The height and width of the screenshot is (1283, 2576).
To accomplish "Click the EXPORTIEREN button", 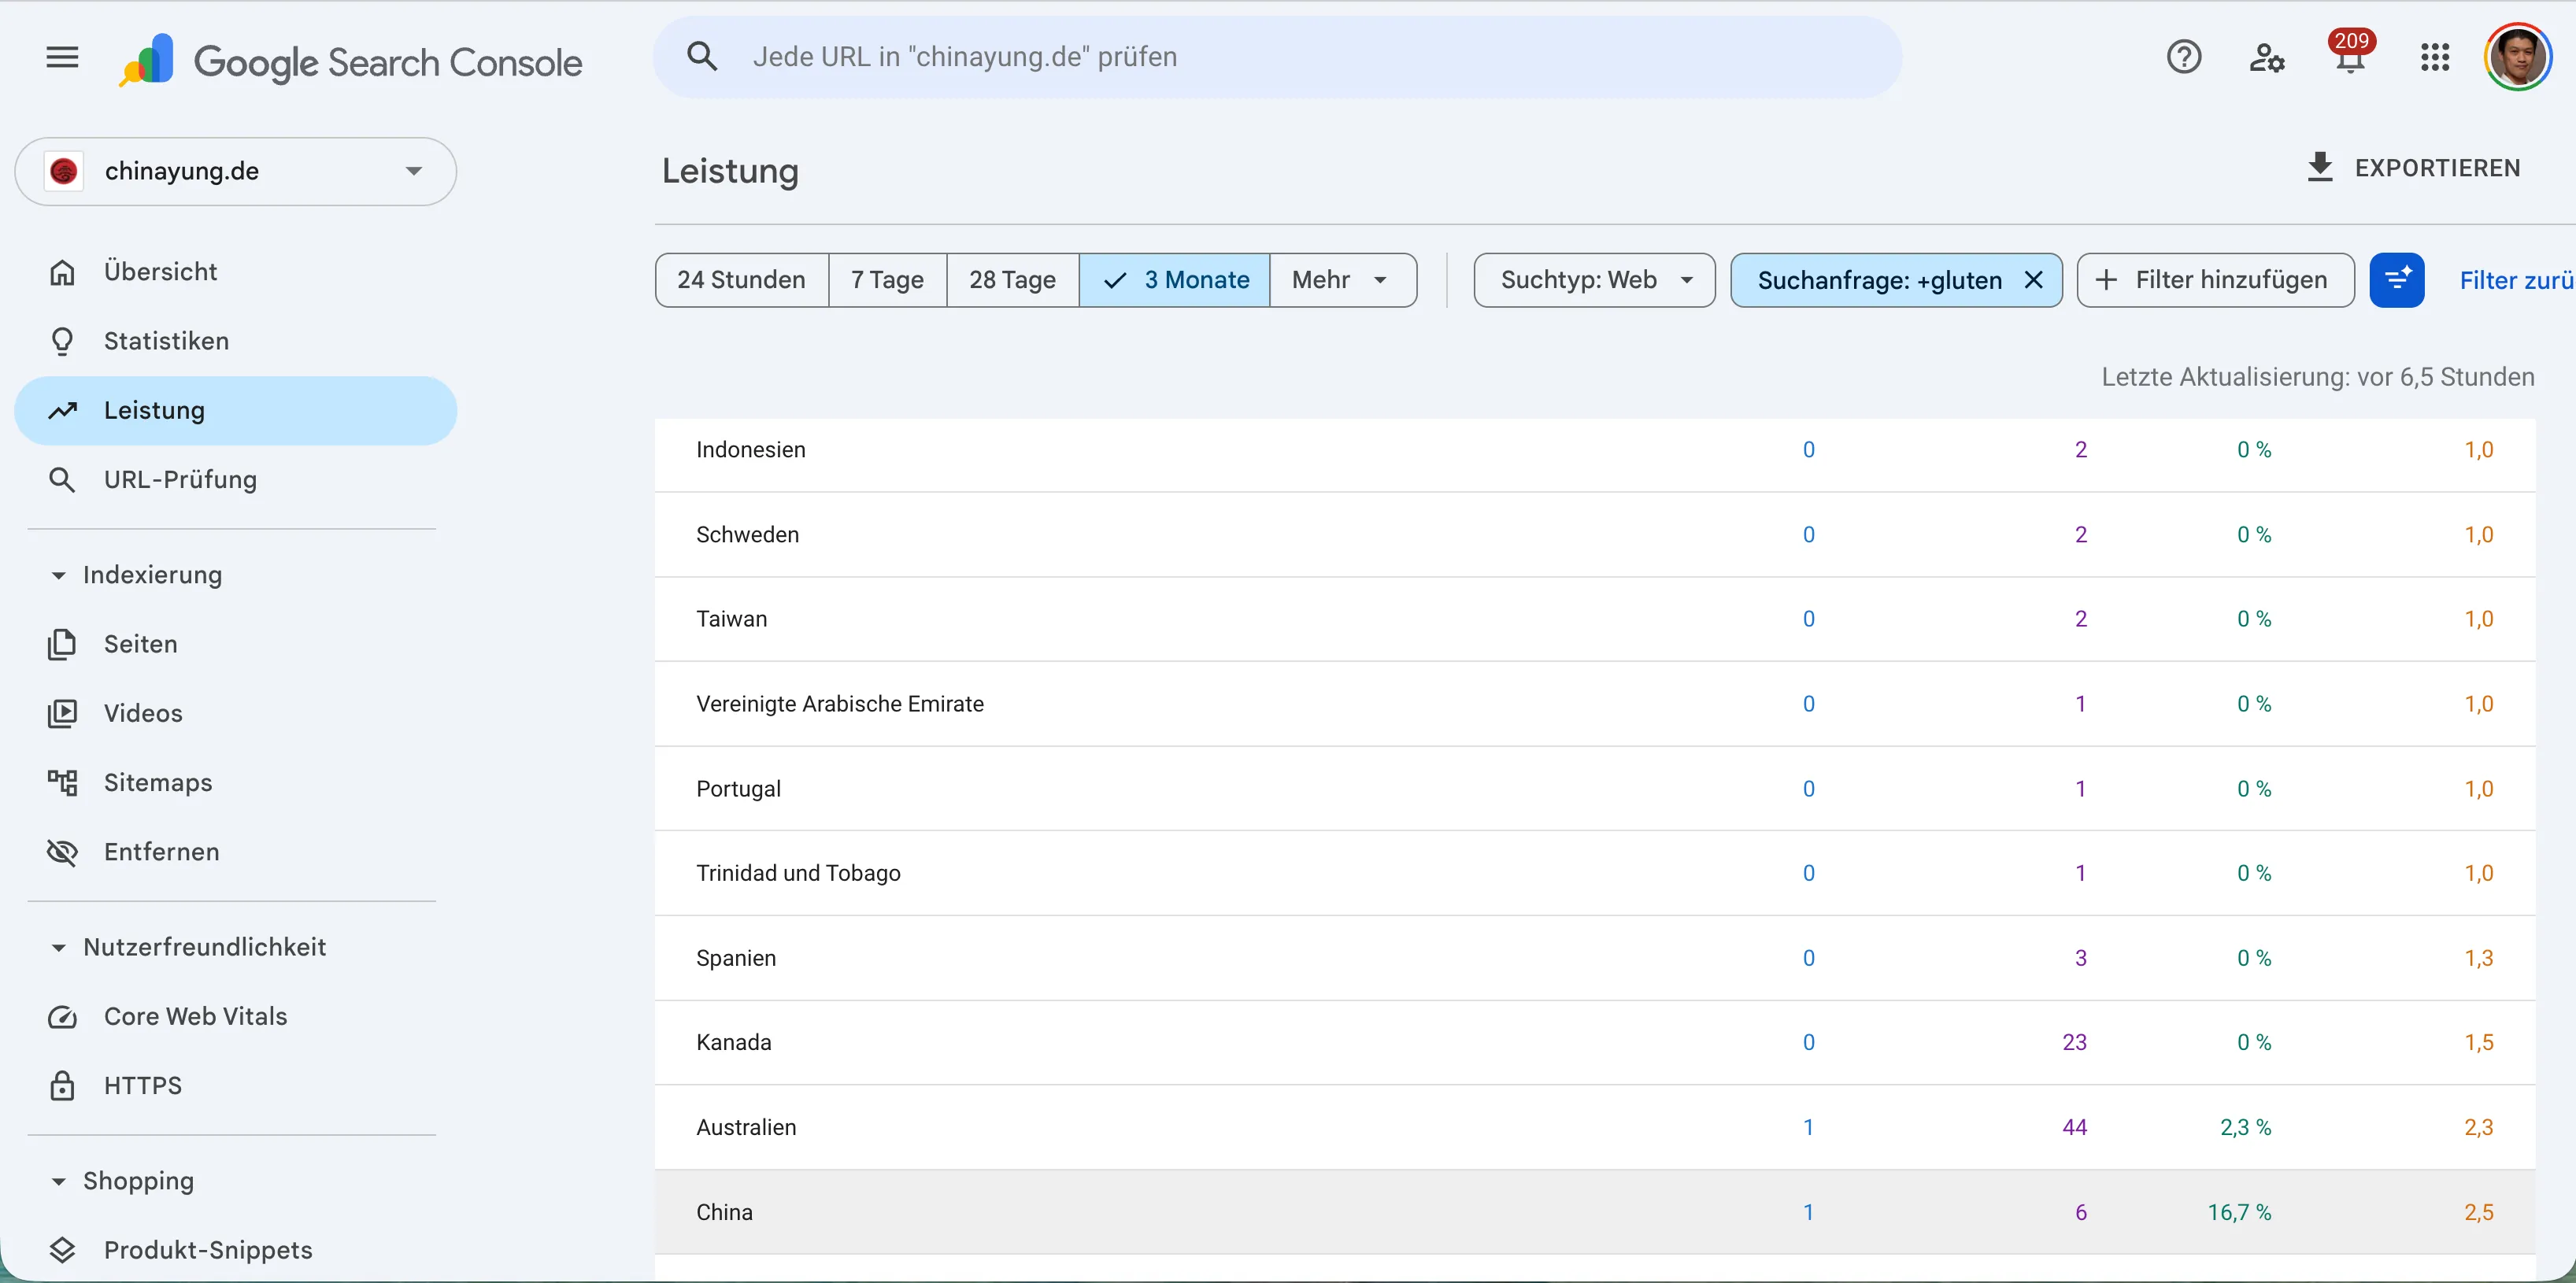I will pos(2414,168).
